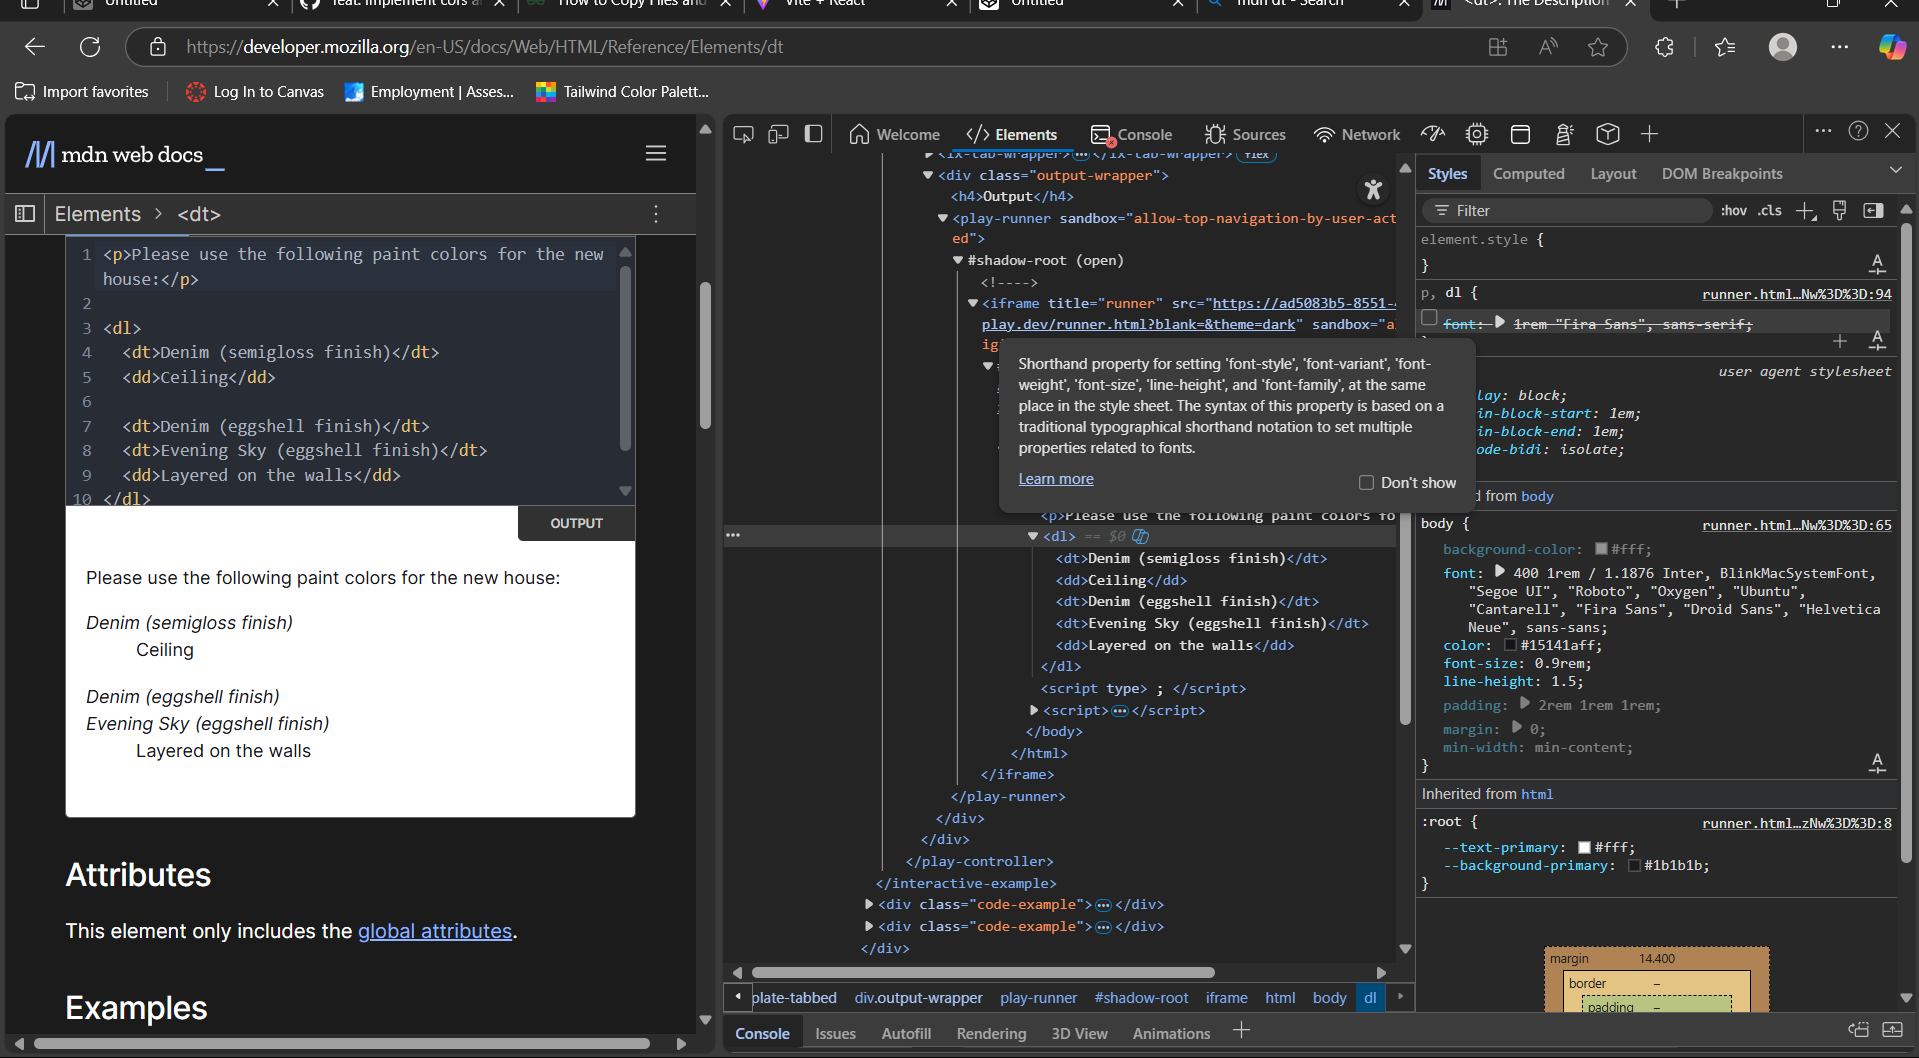
Task: Open the Animations drawer tab
Action: pos(1171,1034)
